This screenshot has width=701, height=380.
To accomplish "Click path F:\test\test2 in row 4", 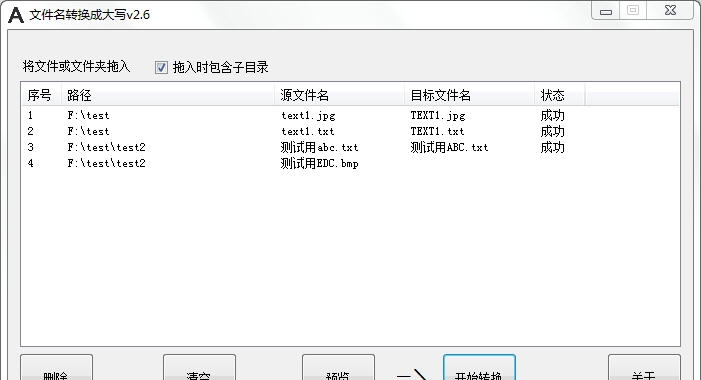I will point(106,164).
